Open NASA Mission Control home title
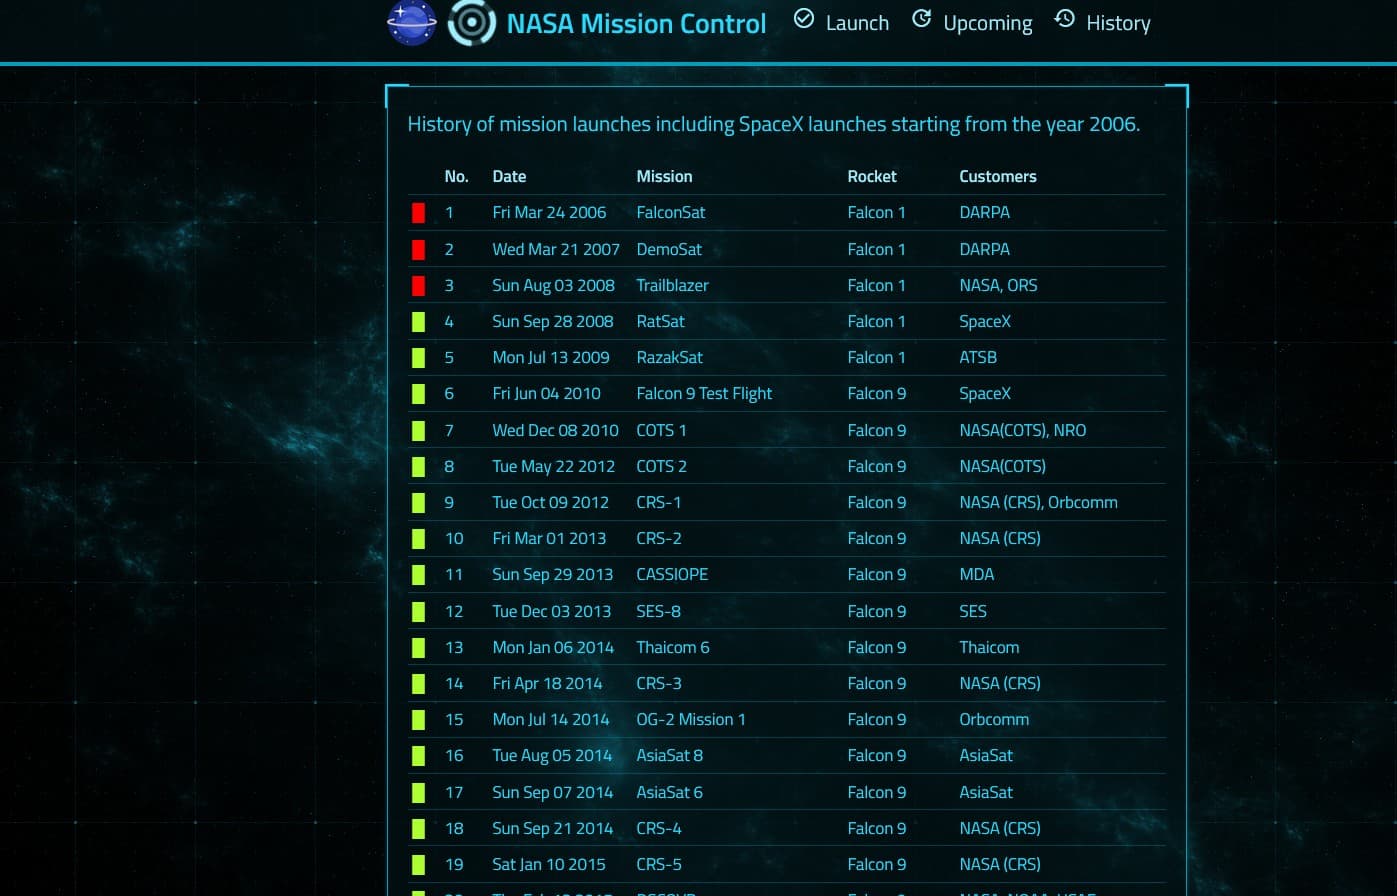The width and height of the screenshot is (1397, 896). (x=636, y=23)
